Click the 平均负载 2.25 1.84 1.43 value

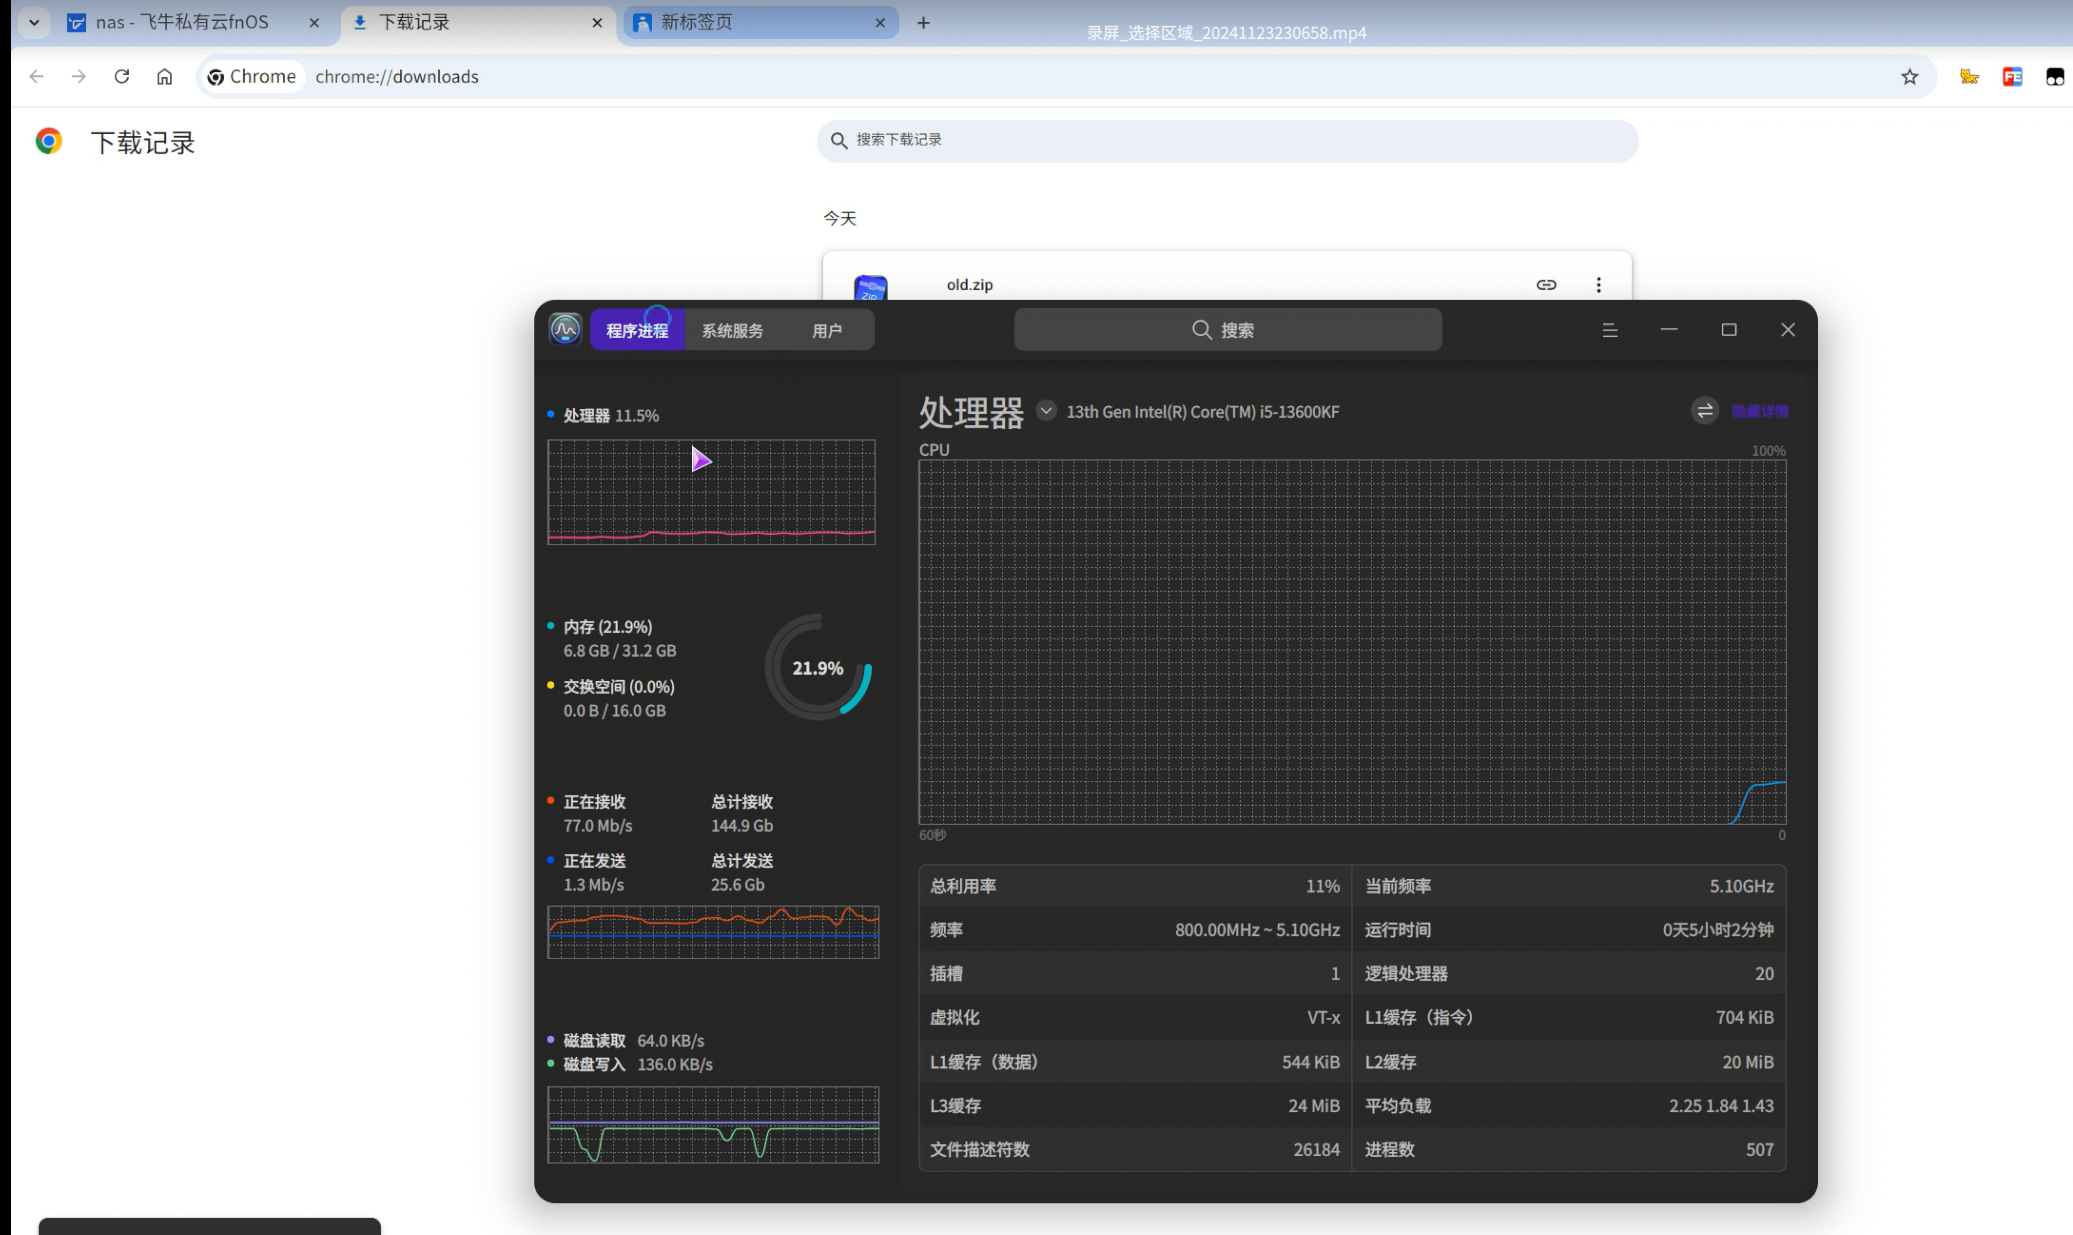pos(1721,1106)
